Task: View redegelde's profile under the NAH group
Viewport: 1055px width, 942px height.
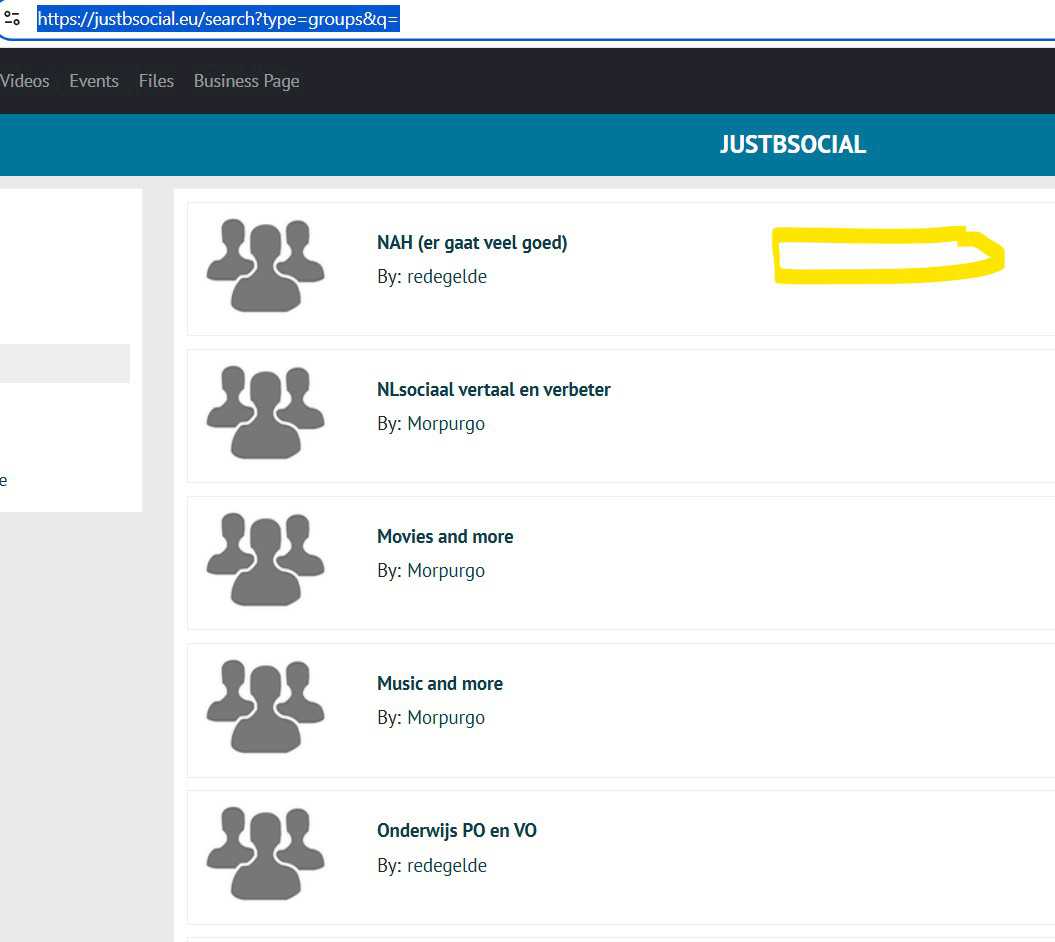Action: point(447,277)
